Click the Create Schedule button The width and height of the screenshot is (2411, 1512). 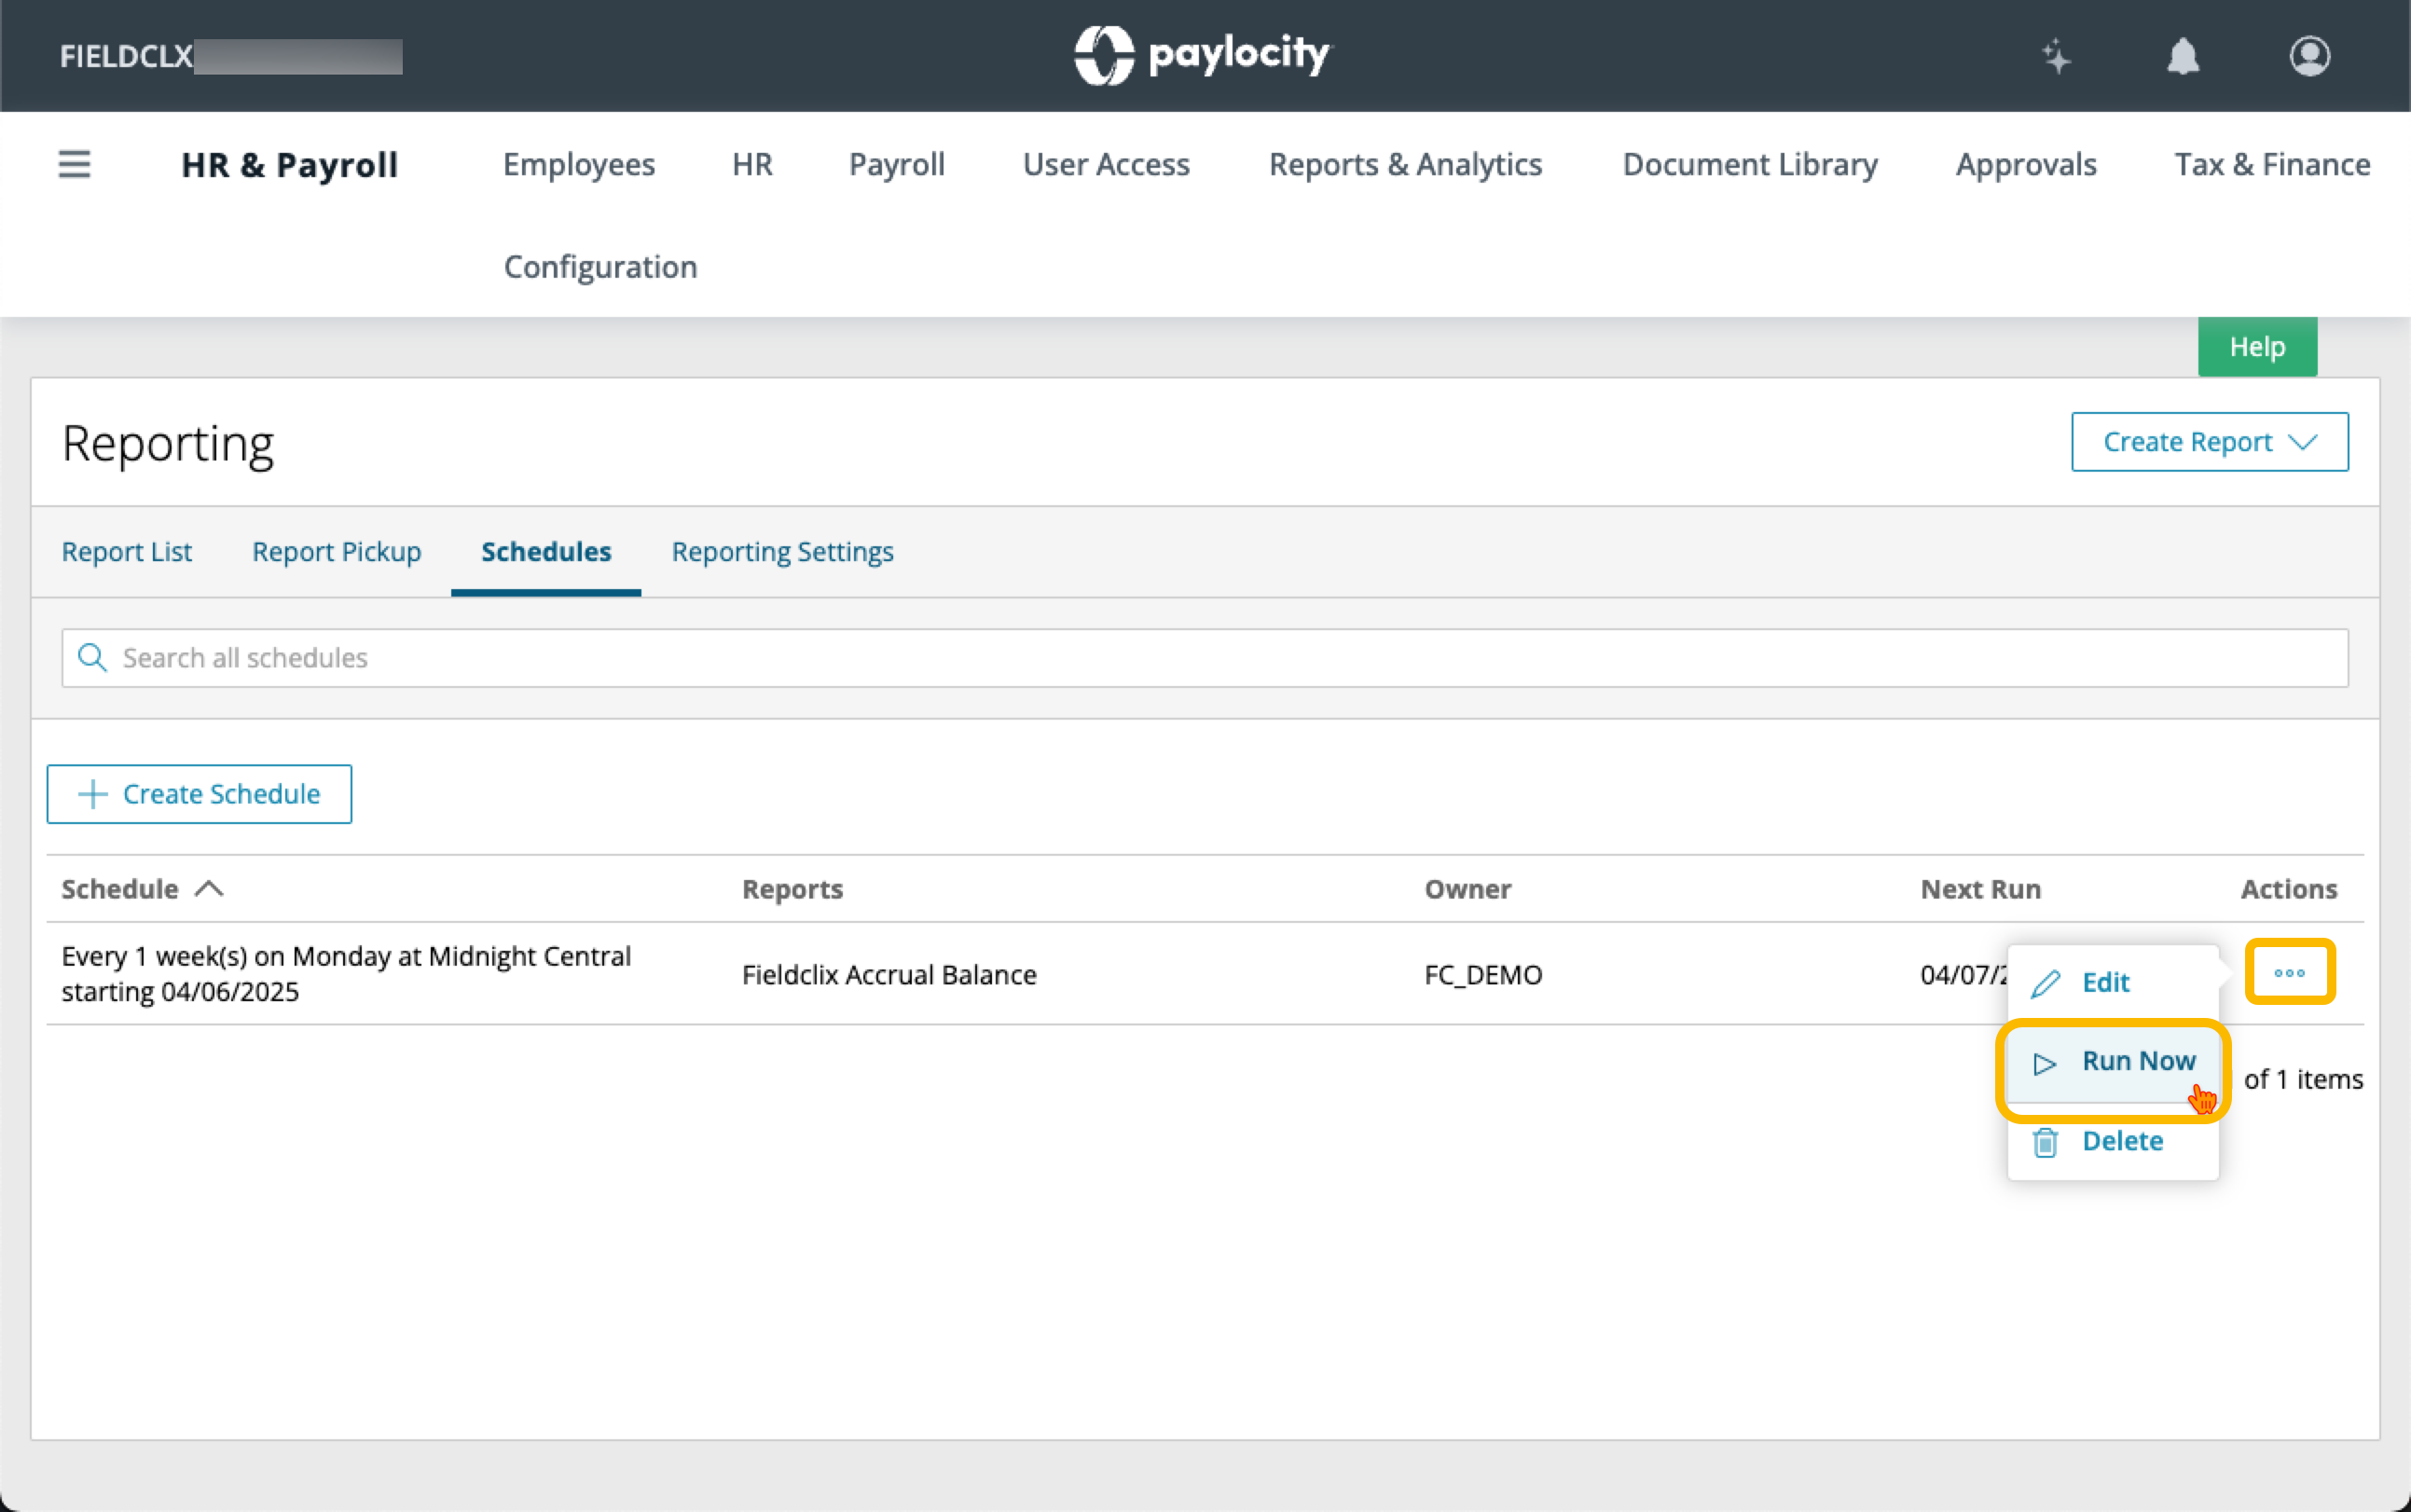click(199, 794)
